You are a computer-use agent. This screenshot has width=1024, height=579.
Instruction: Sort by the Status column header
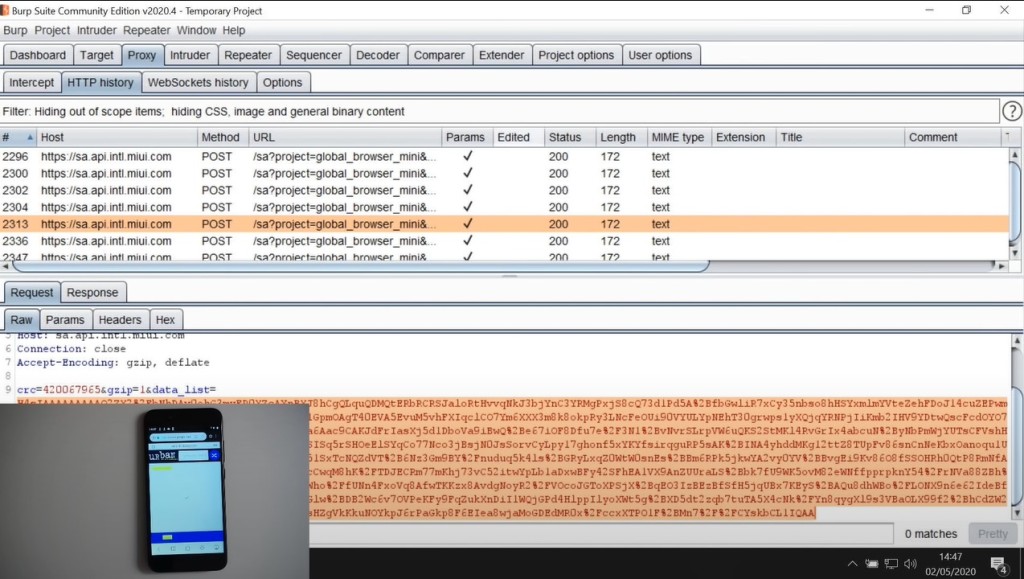pyautogui.click(x=570, y=137)
